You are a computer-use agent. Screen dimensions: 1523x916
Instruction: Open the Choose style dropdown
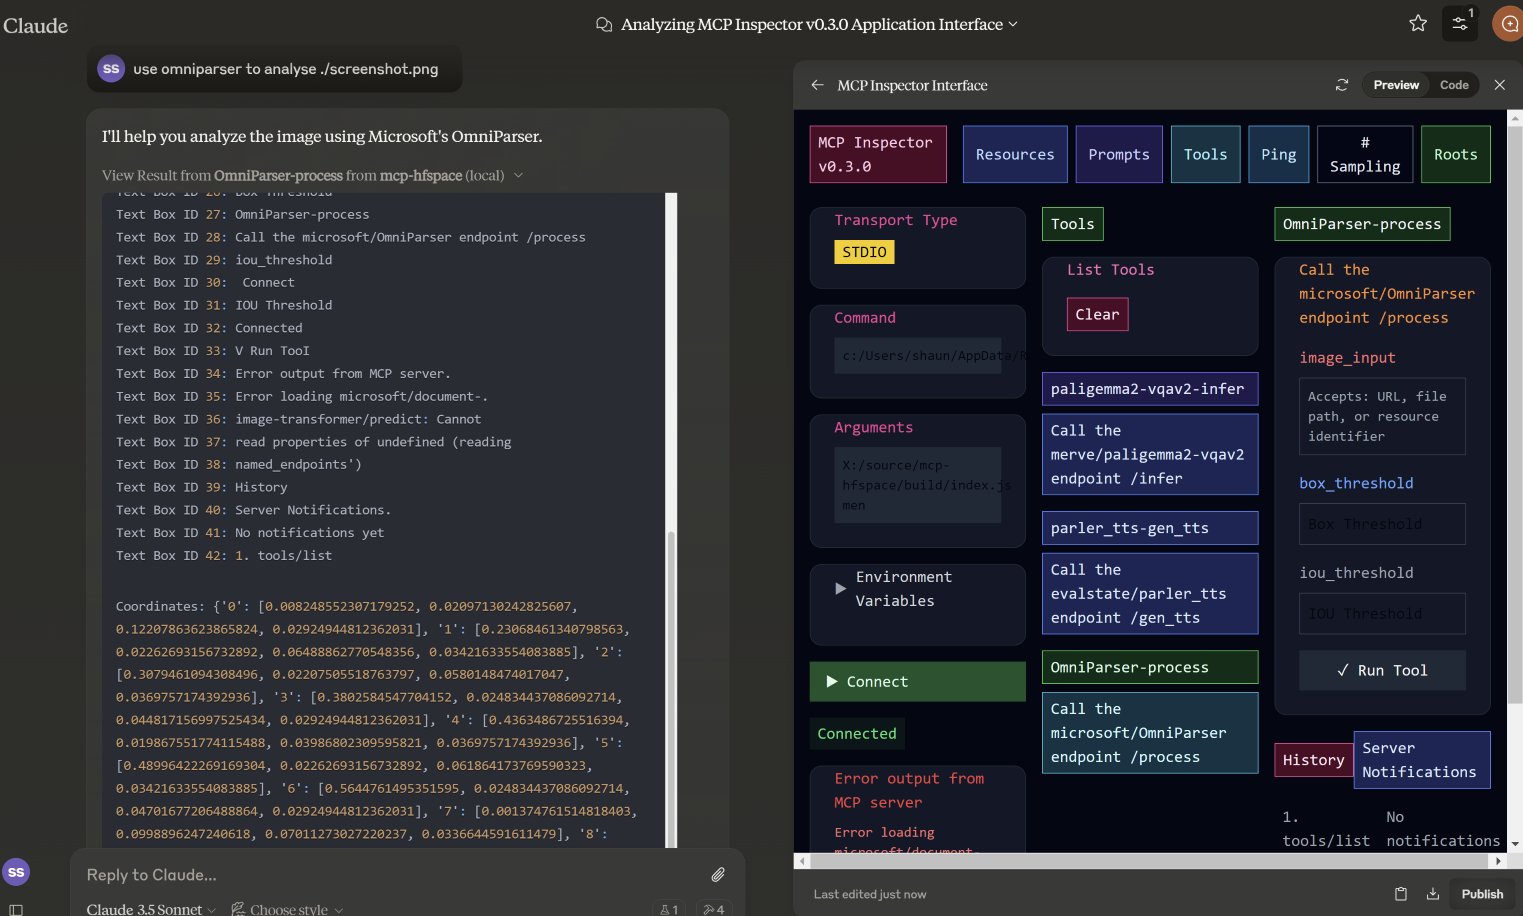click(287, 908)
